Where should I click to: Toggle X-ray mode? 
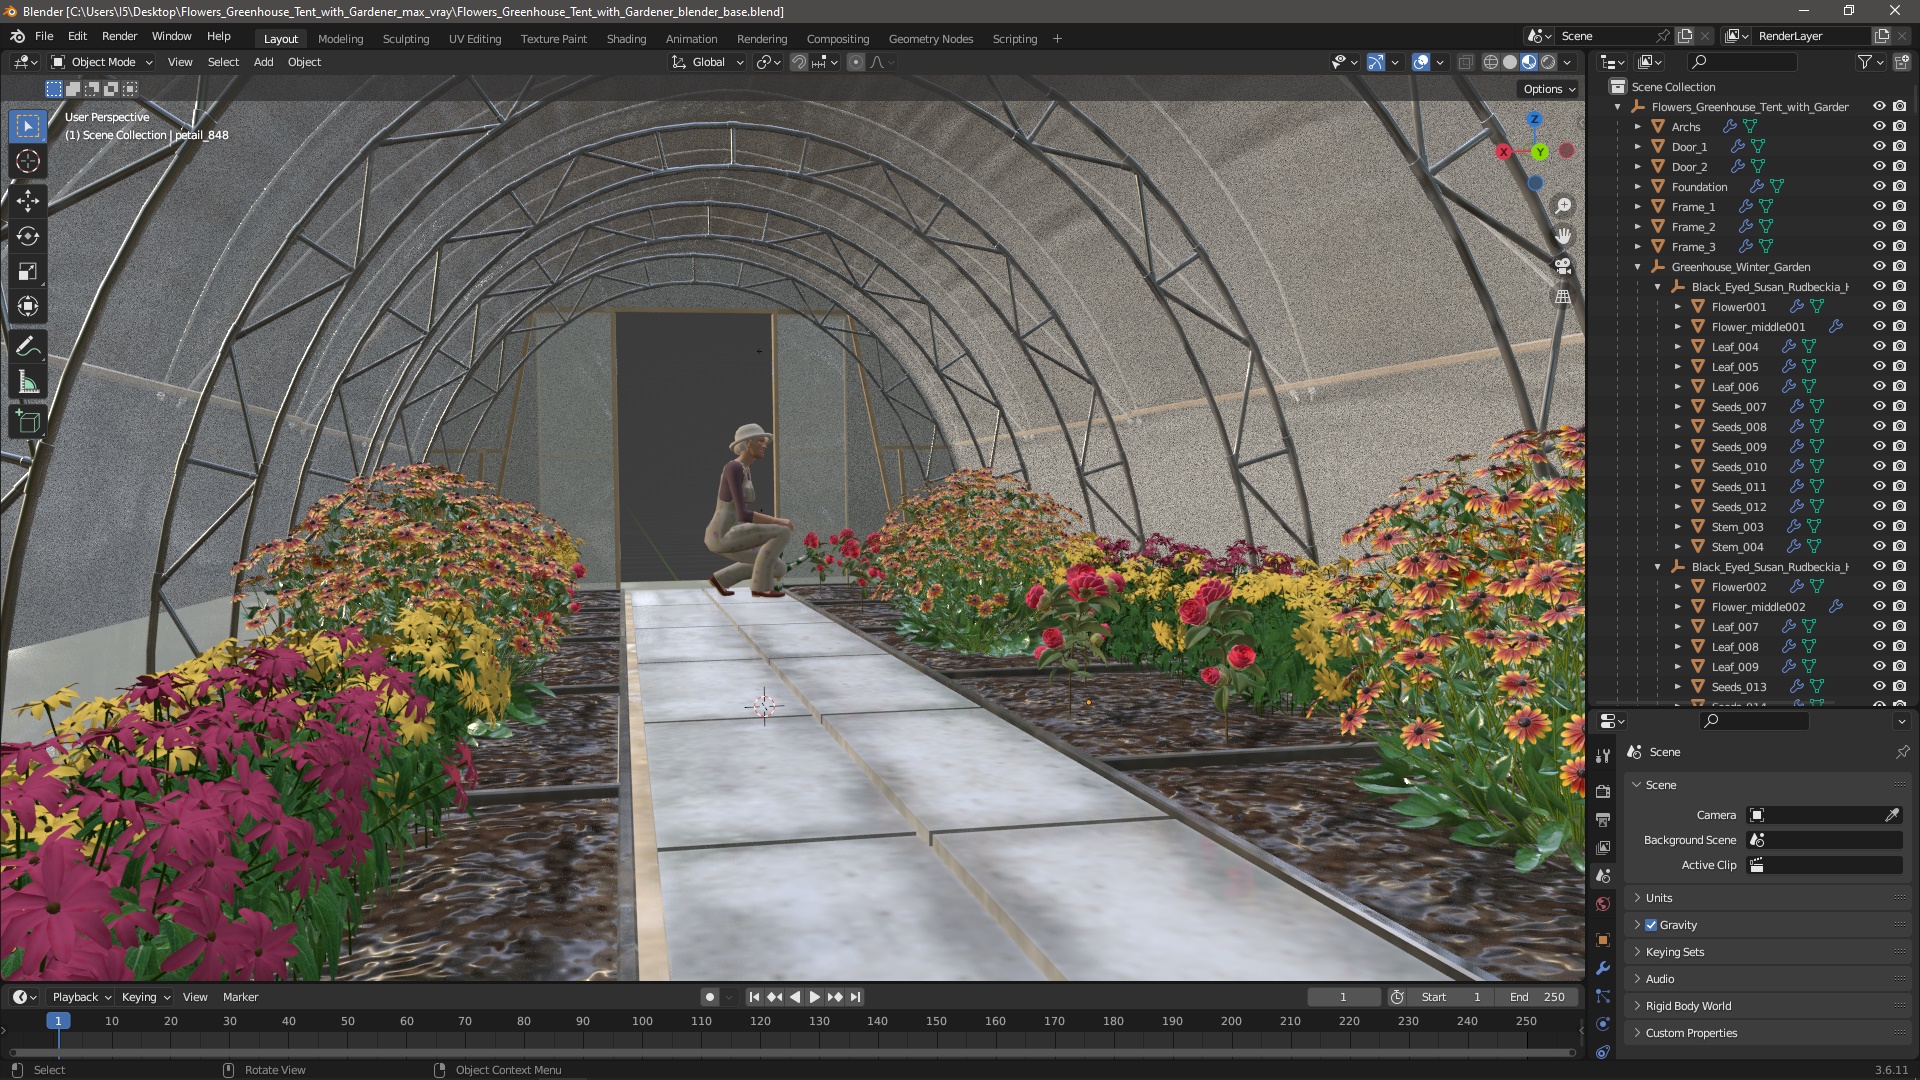(x=1465, y=62)
